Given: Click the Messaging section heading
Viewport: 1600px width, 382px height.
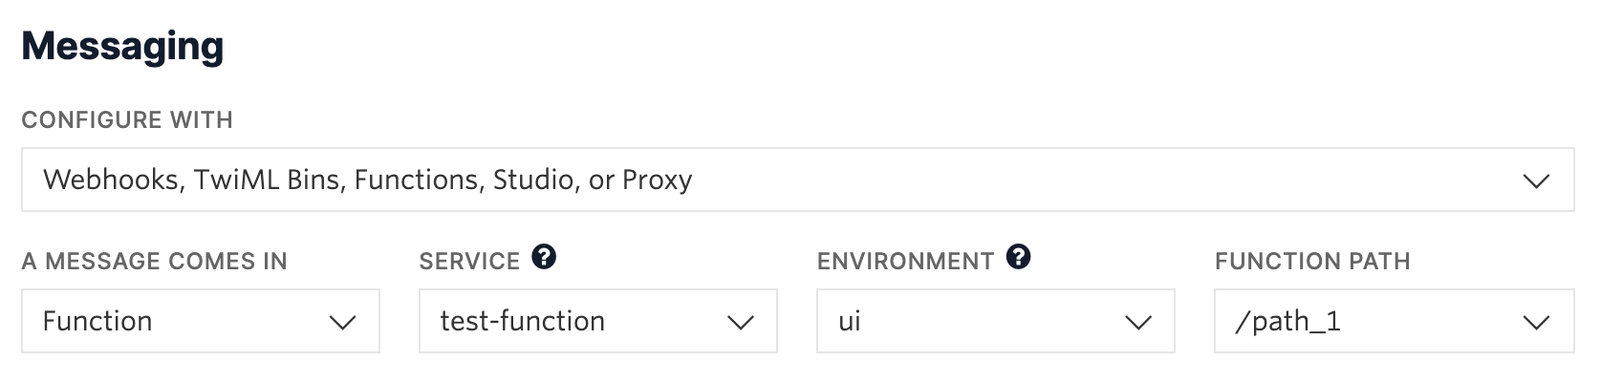Looking at the screenshot, I should (x=122, y=46).
